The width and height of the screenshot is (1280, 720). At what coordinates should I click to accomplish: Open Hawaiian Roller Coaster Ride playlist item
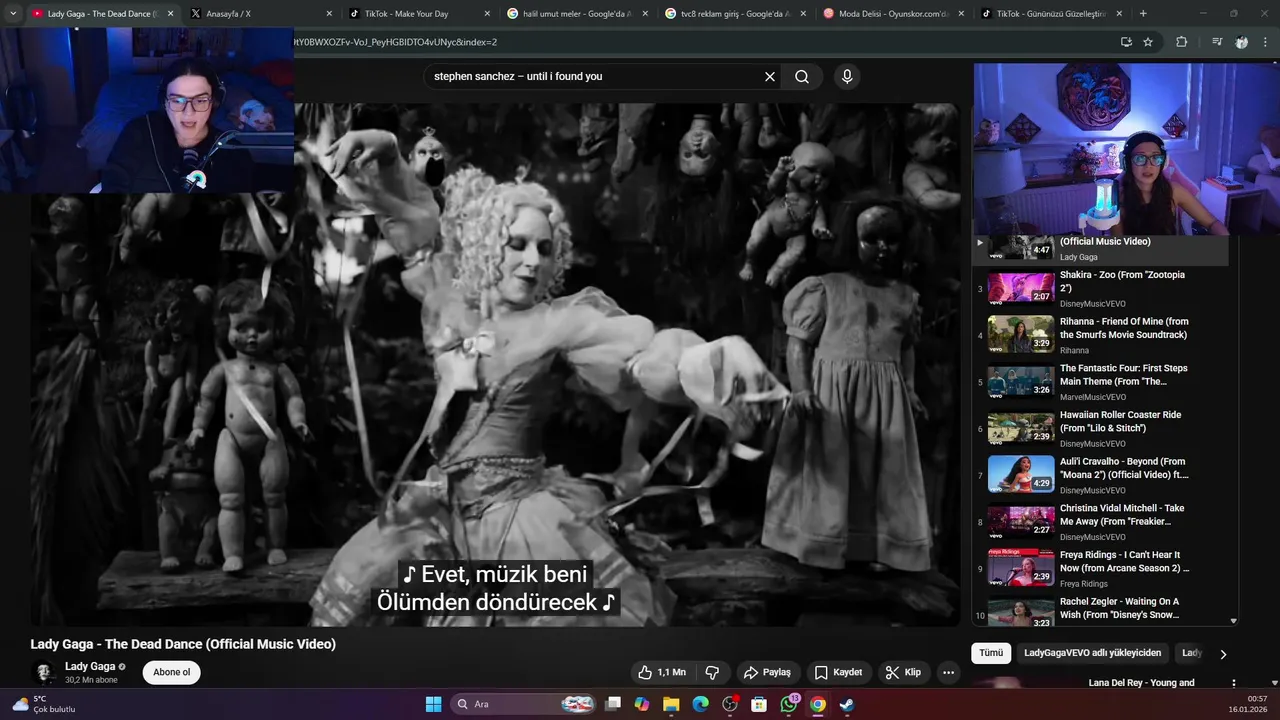1100,428
